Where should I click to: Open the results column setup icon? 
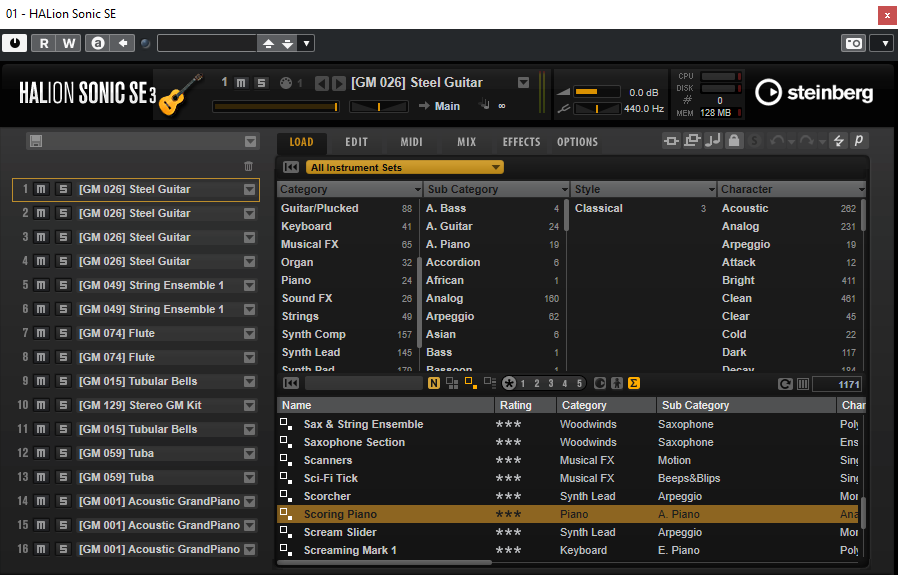coord(803,384)
